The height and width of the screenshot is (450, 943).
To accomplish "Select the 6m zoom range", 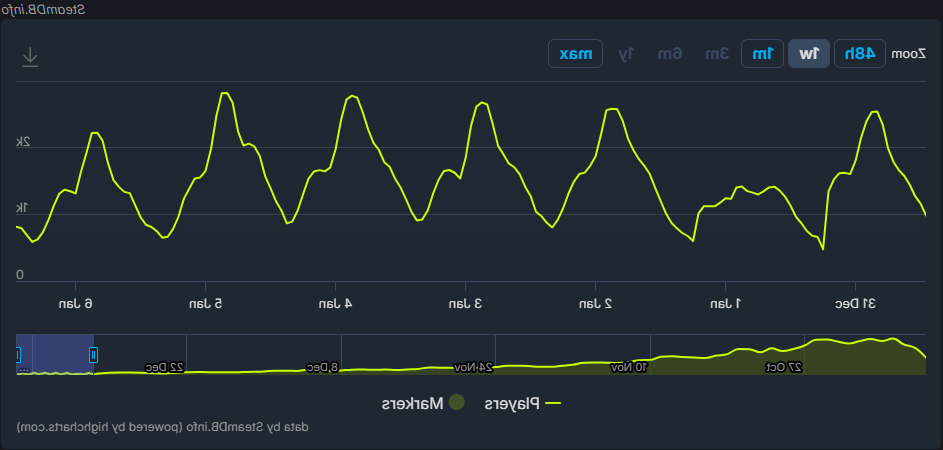I will tap(669, 54).
